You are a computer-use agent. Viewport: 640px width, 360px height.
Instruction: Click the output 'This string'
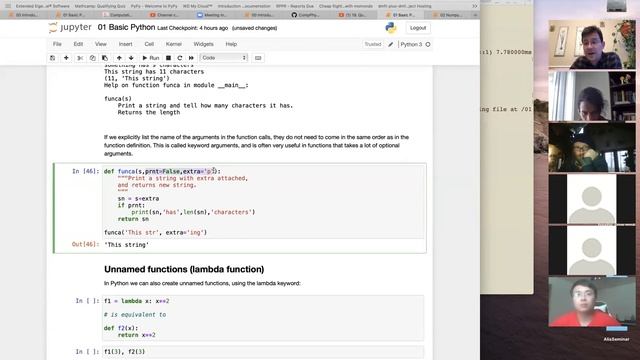pyautogui.click(x=126, y=245)
